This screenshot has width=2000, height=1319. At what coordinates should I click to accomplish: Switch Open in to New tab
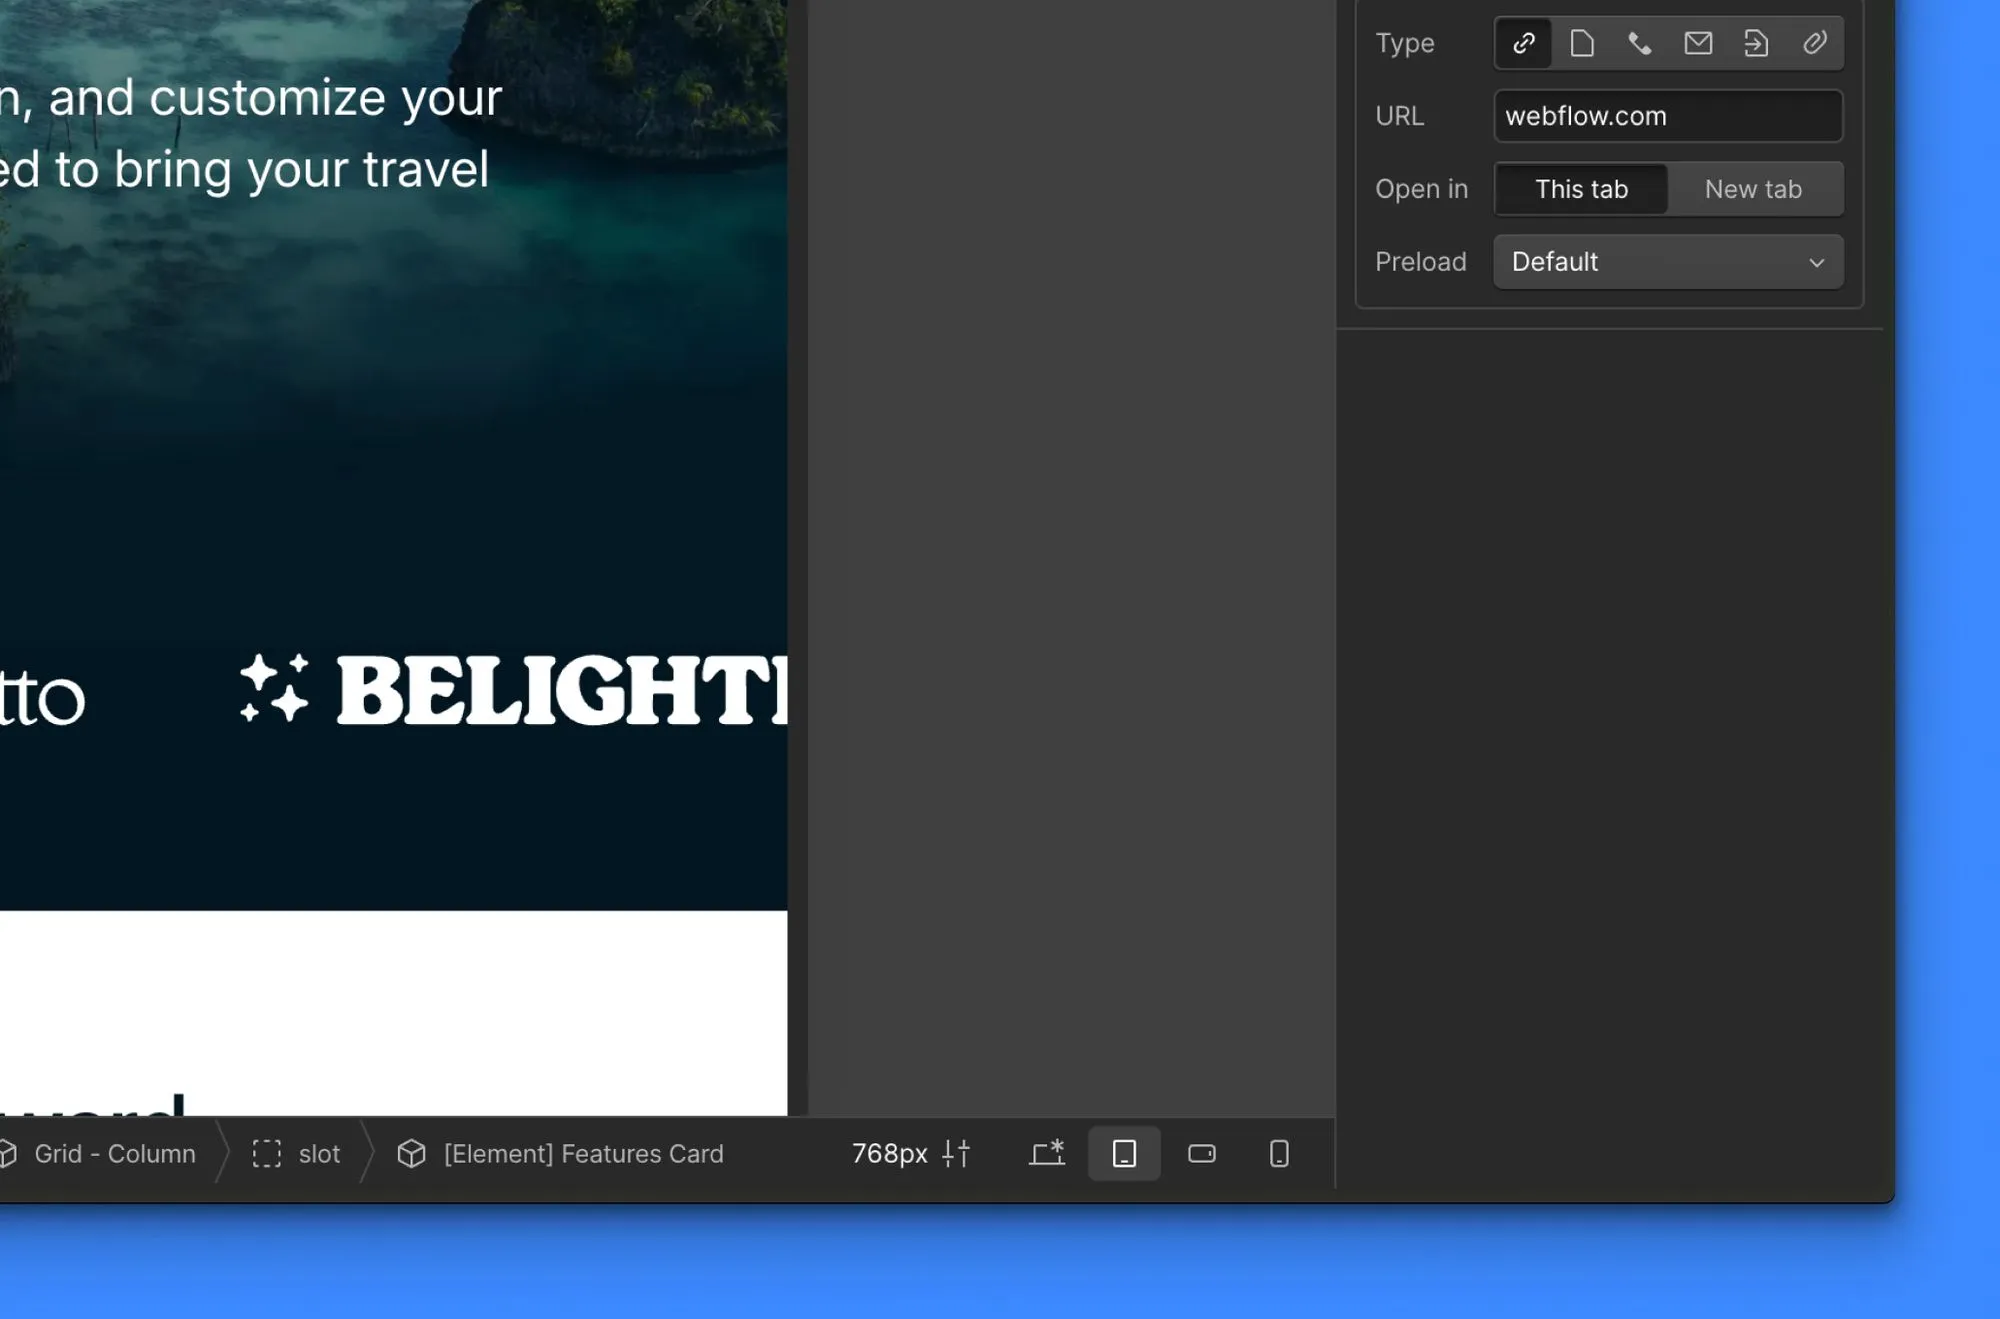1753,189
